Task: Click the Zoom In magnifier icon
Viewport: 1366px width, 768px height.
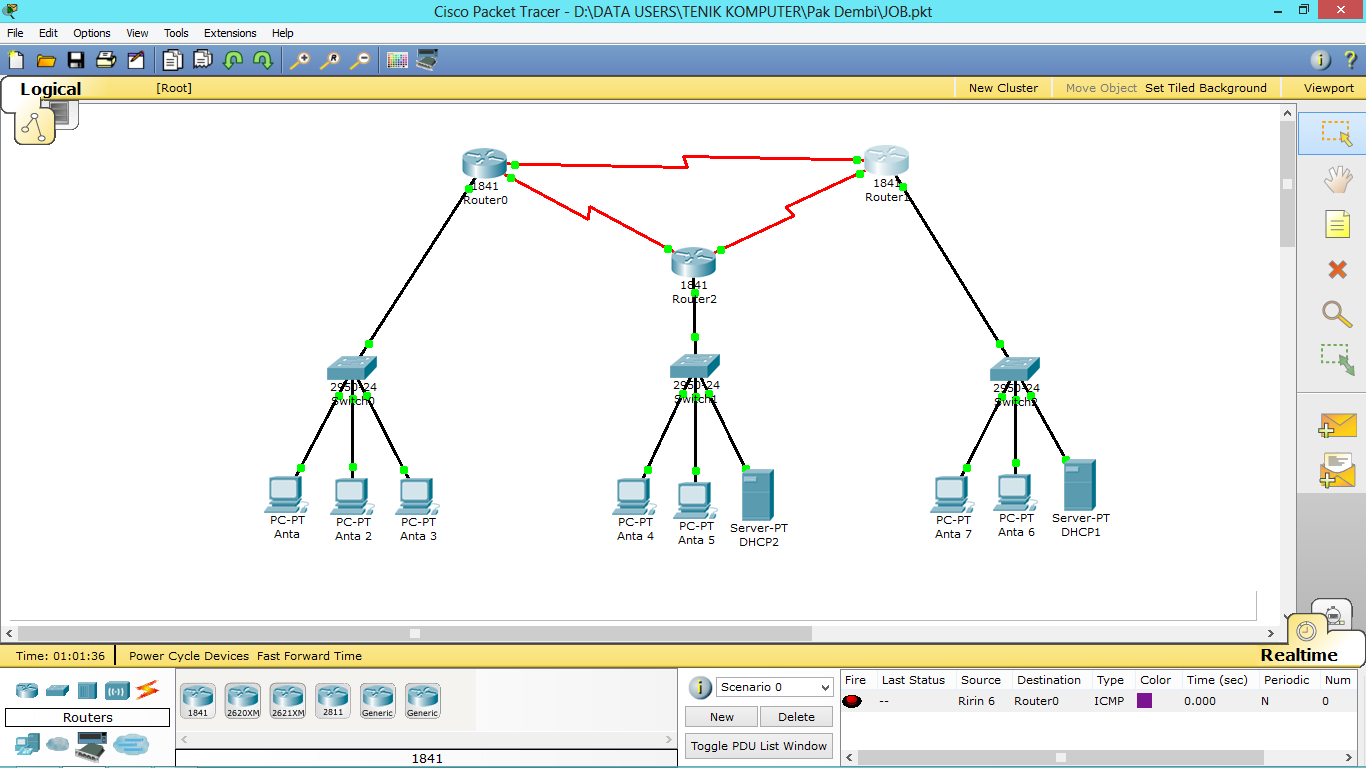Action: tap(300, 60)
